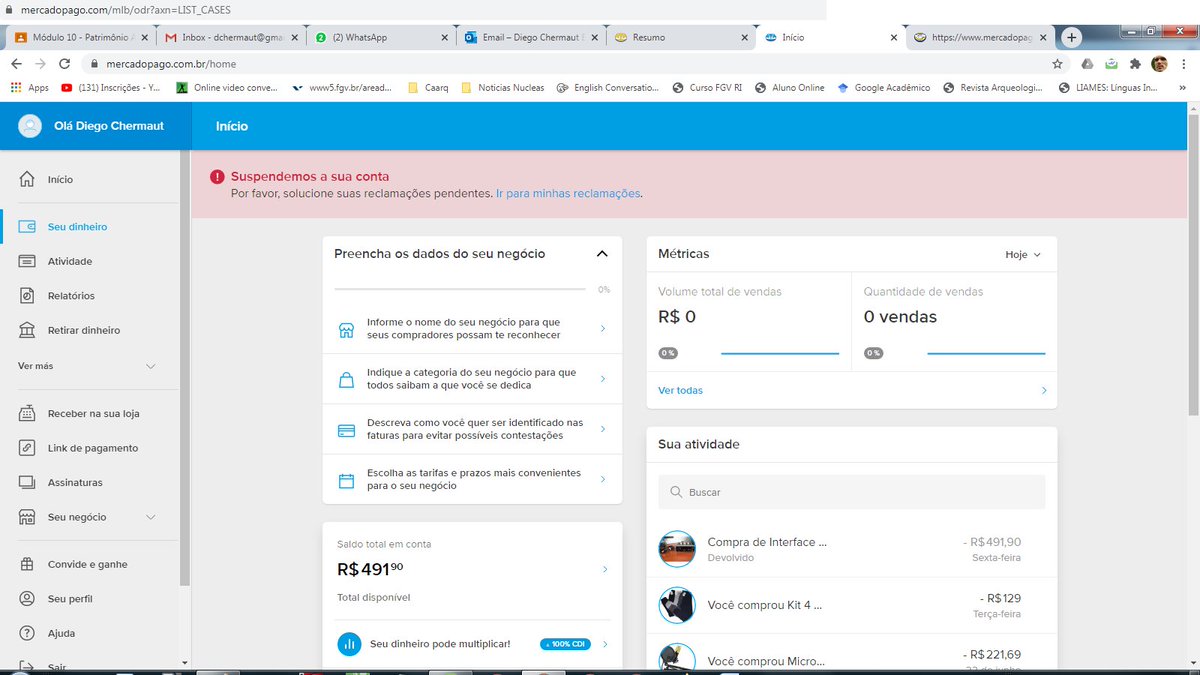
Task: Open the Apps bookmarks shortcut
Action: tap(29, 87)
